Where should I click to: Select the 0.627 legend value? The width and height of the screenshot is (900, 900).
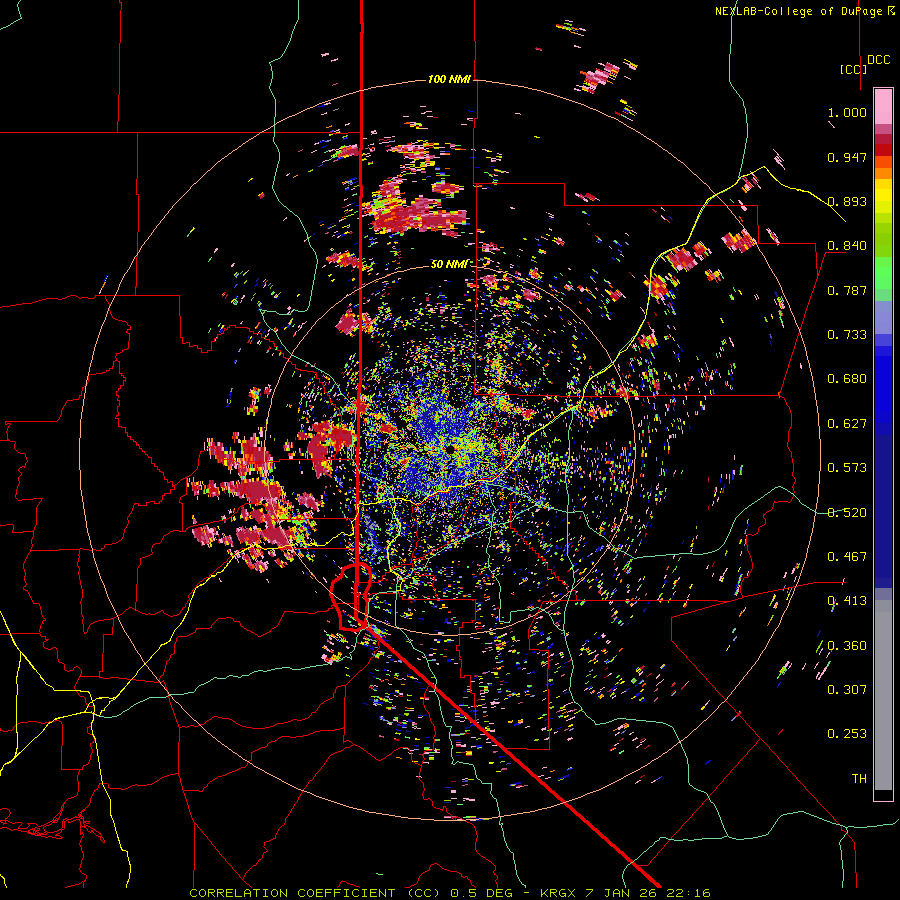(x=847, y=423)
